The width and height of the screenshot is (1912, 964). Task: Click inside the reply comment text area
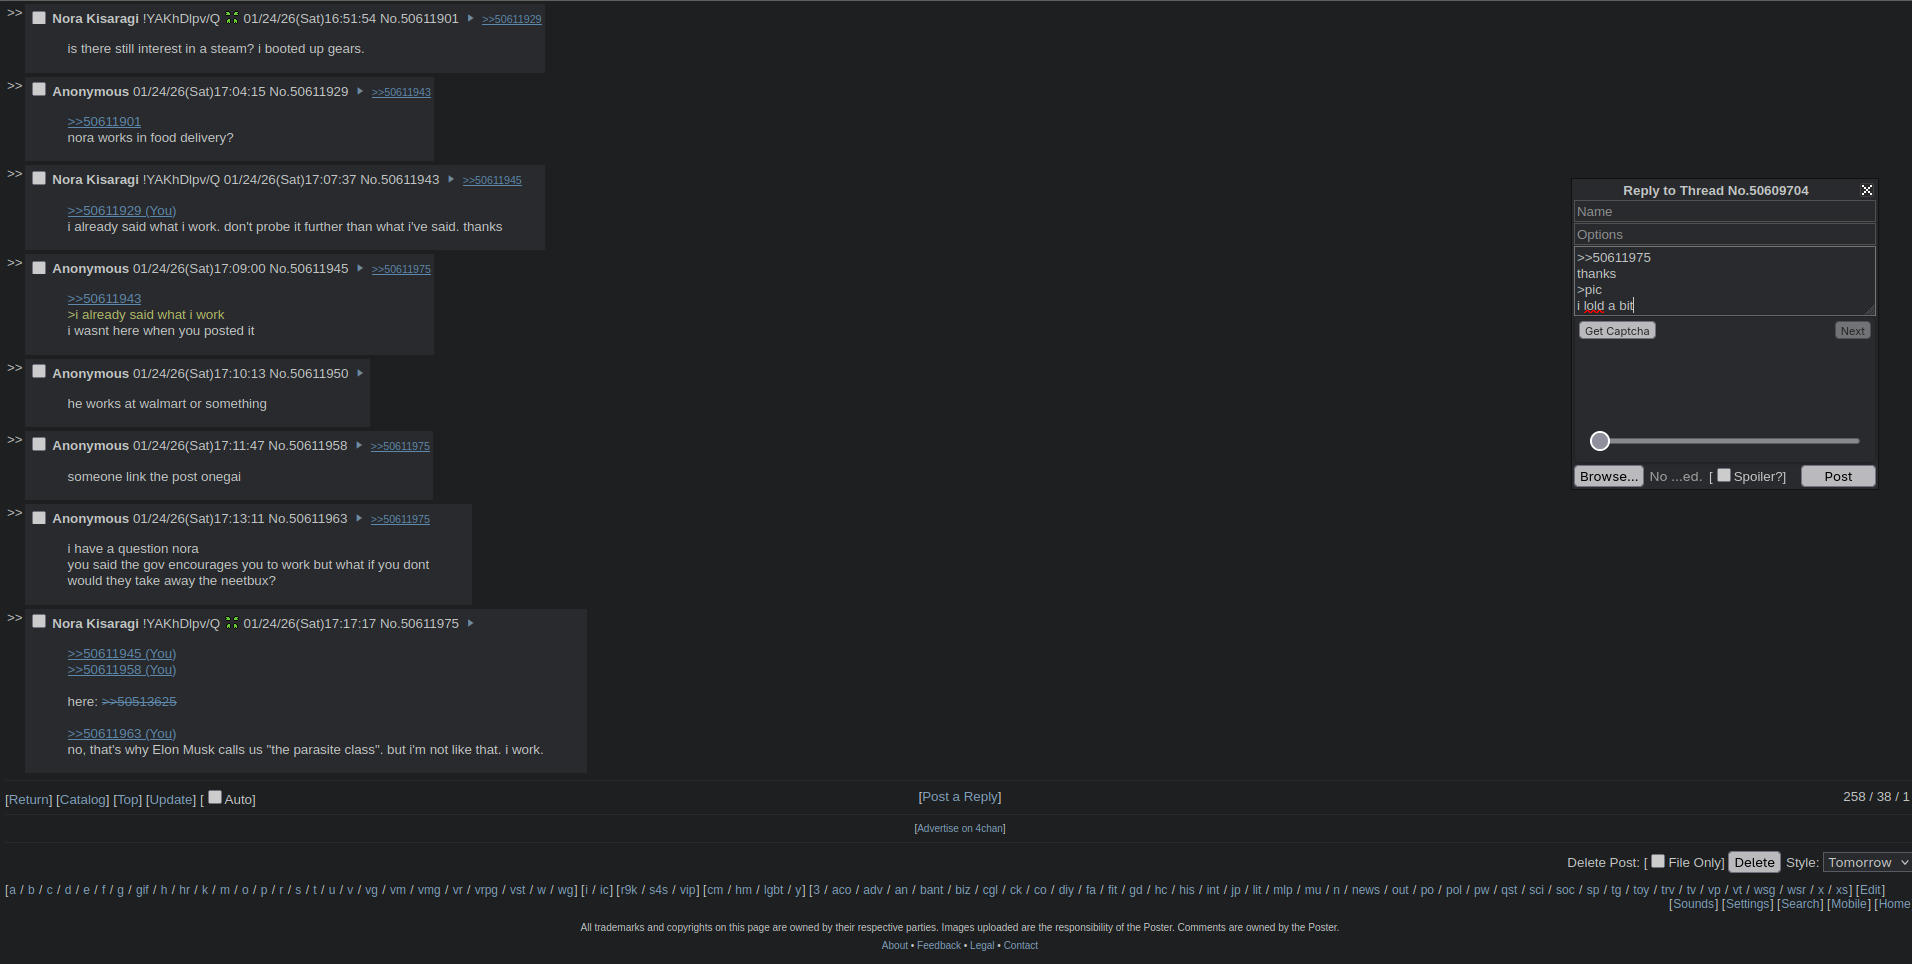[1724, 281]
